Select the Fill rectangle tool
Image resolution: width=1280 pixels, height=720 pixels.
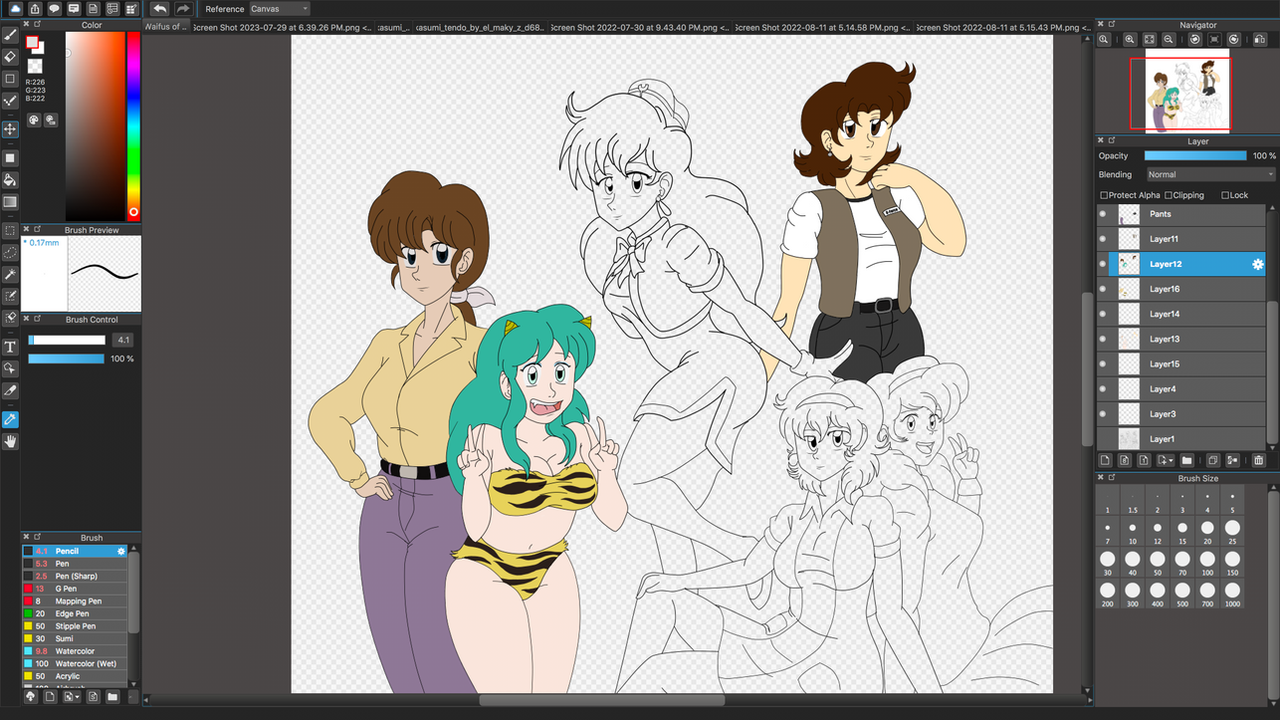pos(10,158)
